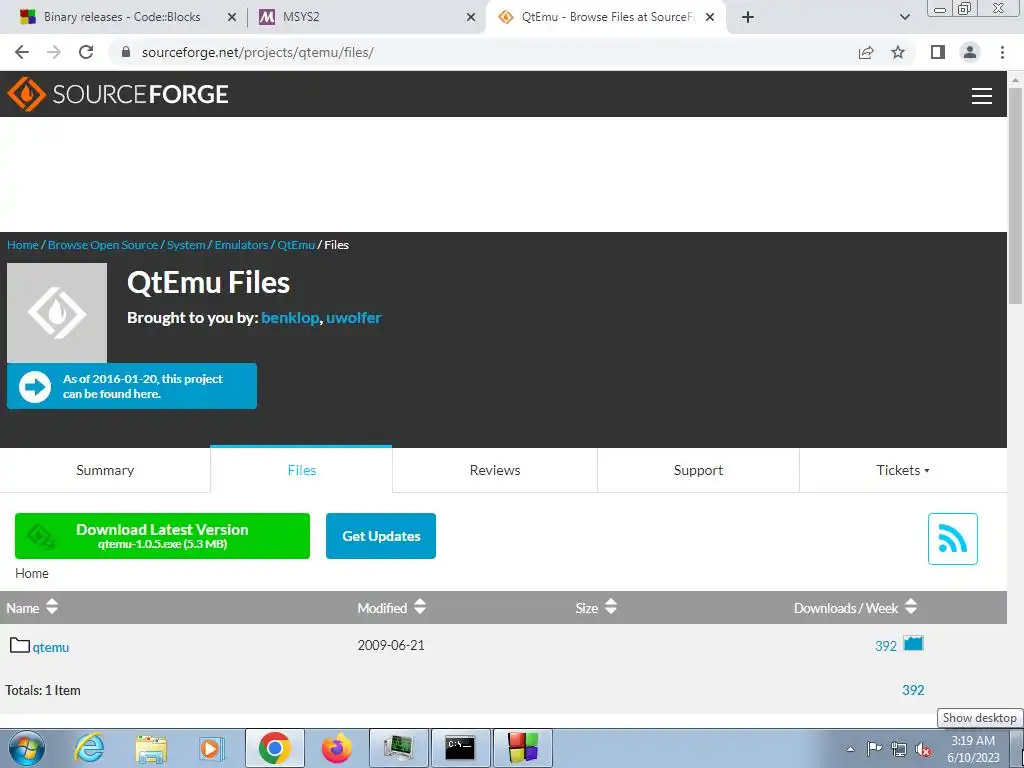This screenshot has height=768, width=1024.
Task: Sort by Downloads / Week arrows
Action: click(911, 607)
